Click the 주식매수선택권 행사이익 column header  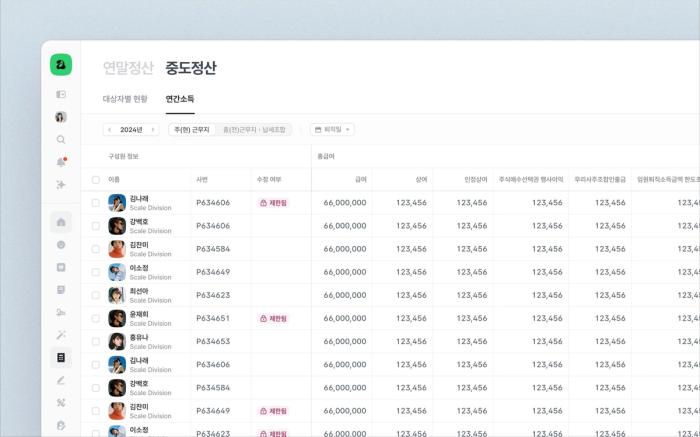pyautogui.click(x=531, y=179)
